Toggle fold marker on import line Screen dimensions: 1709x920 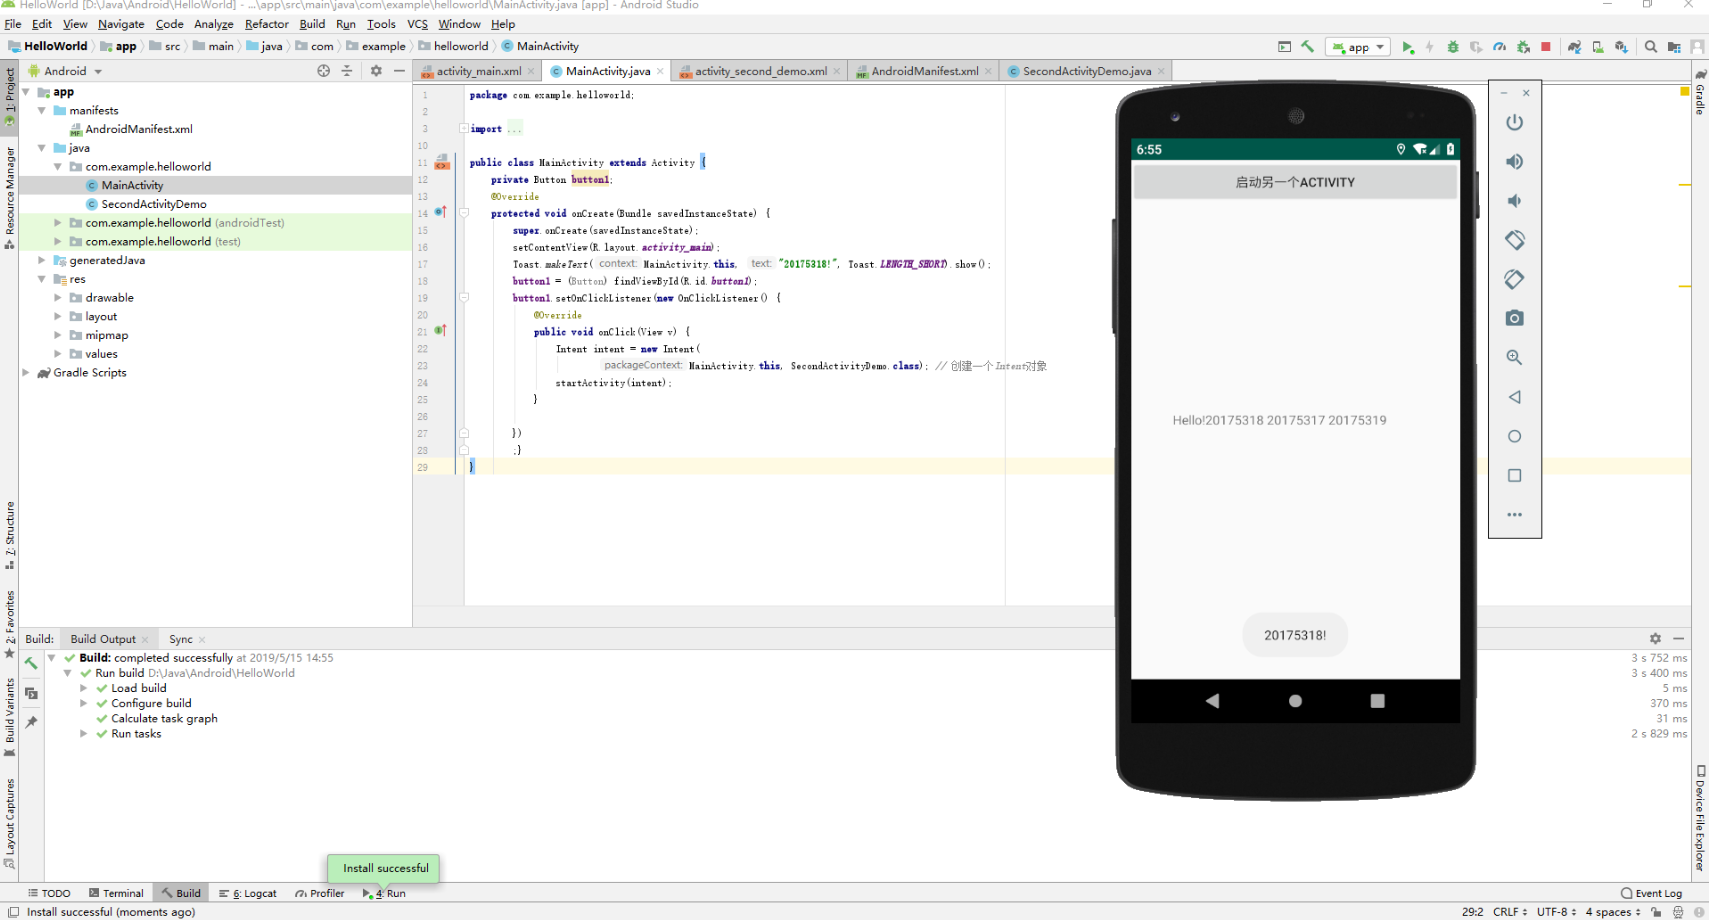click(463, 128)
